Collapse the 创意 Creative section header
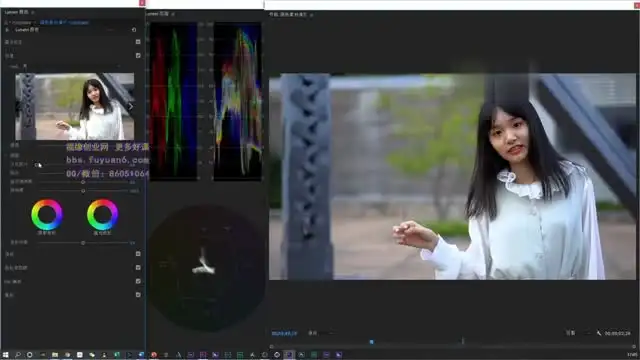Screen dimensions: 640x360 coord(9,56)
